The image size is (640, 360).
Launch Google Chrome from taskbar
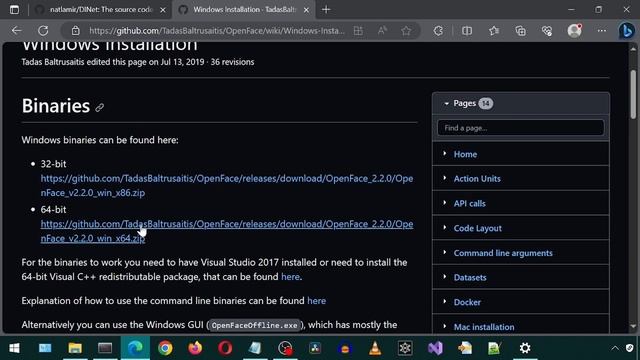click(x=165, y=348)
